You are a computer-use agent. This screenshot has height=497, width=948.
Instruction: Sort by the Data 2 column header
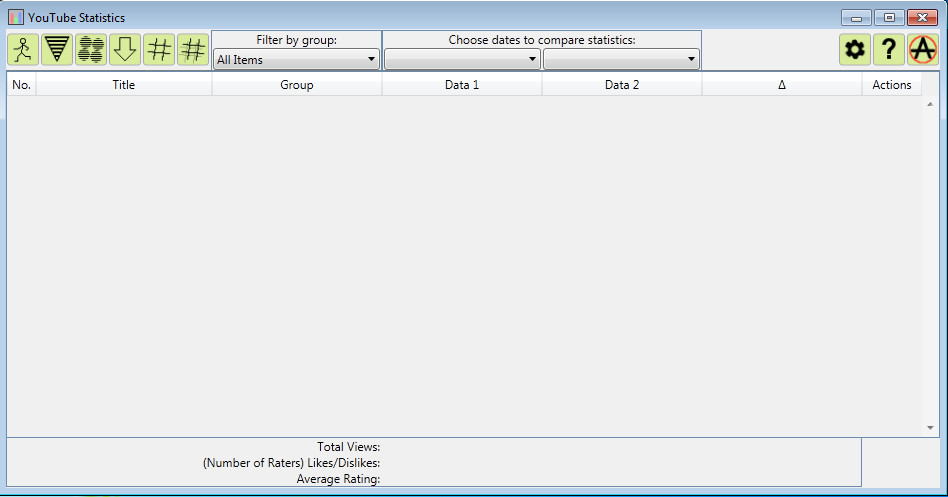point(622,85)
